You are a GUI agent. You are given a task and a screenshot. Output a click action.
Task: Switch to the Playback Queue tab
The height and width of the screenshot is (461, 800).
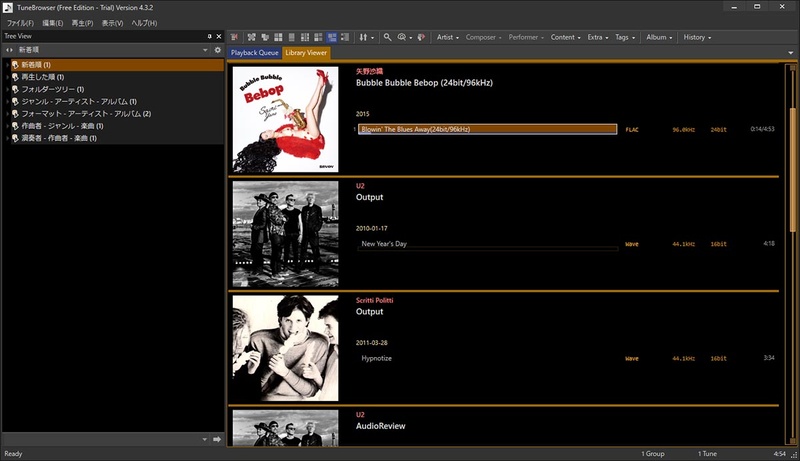(x=254, y=53)
